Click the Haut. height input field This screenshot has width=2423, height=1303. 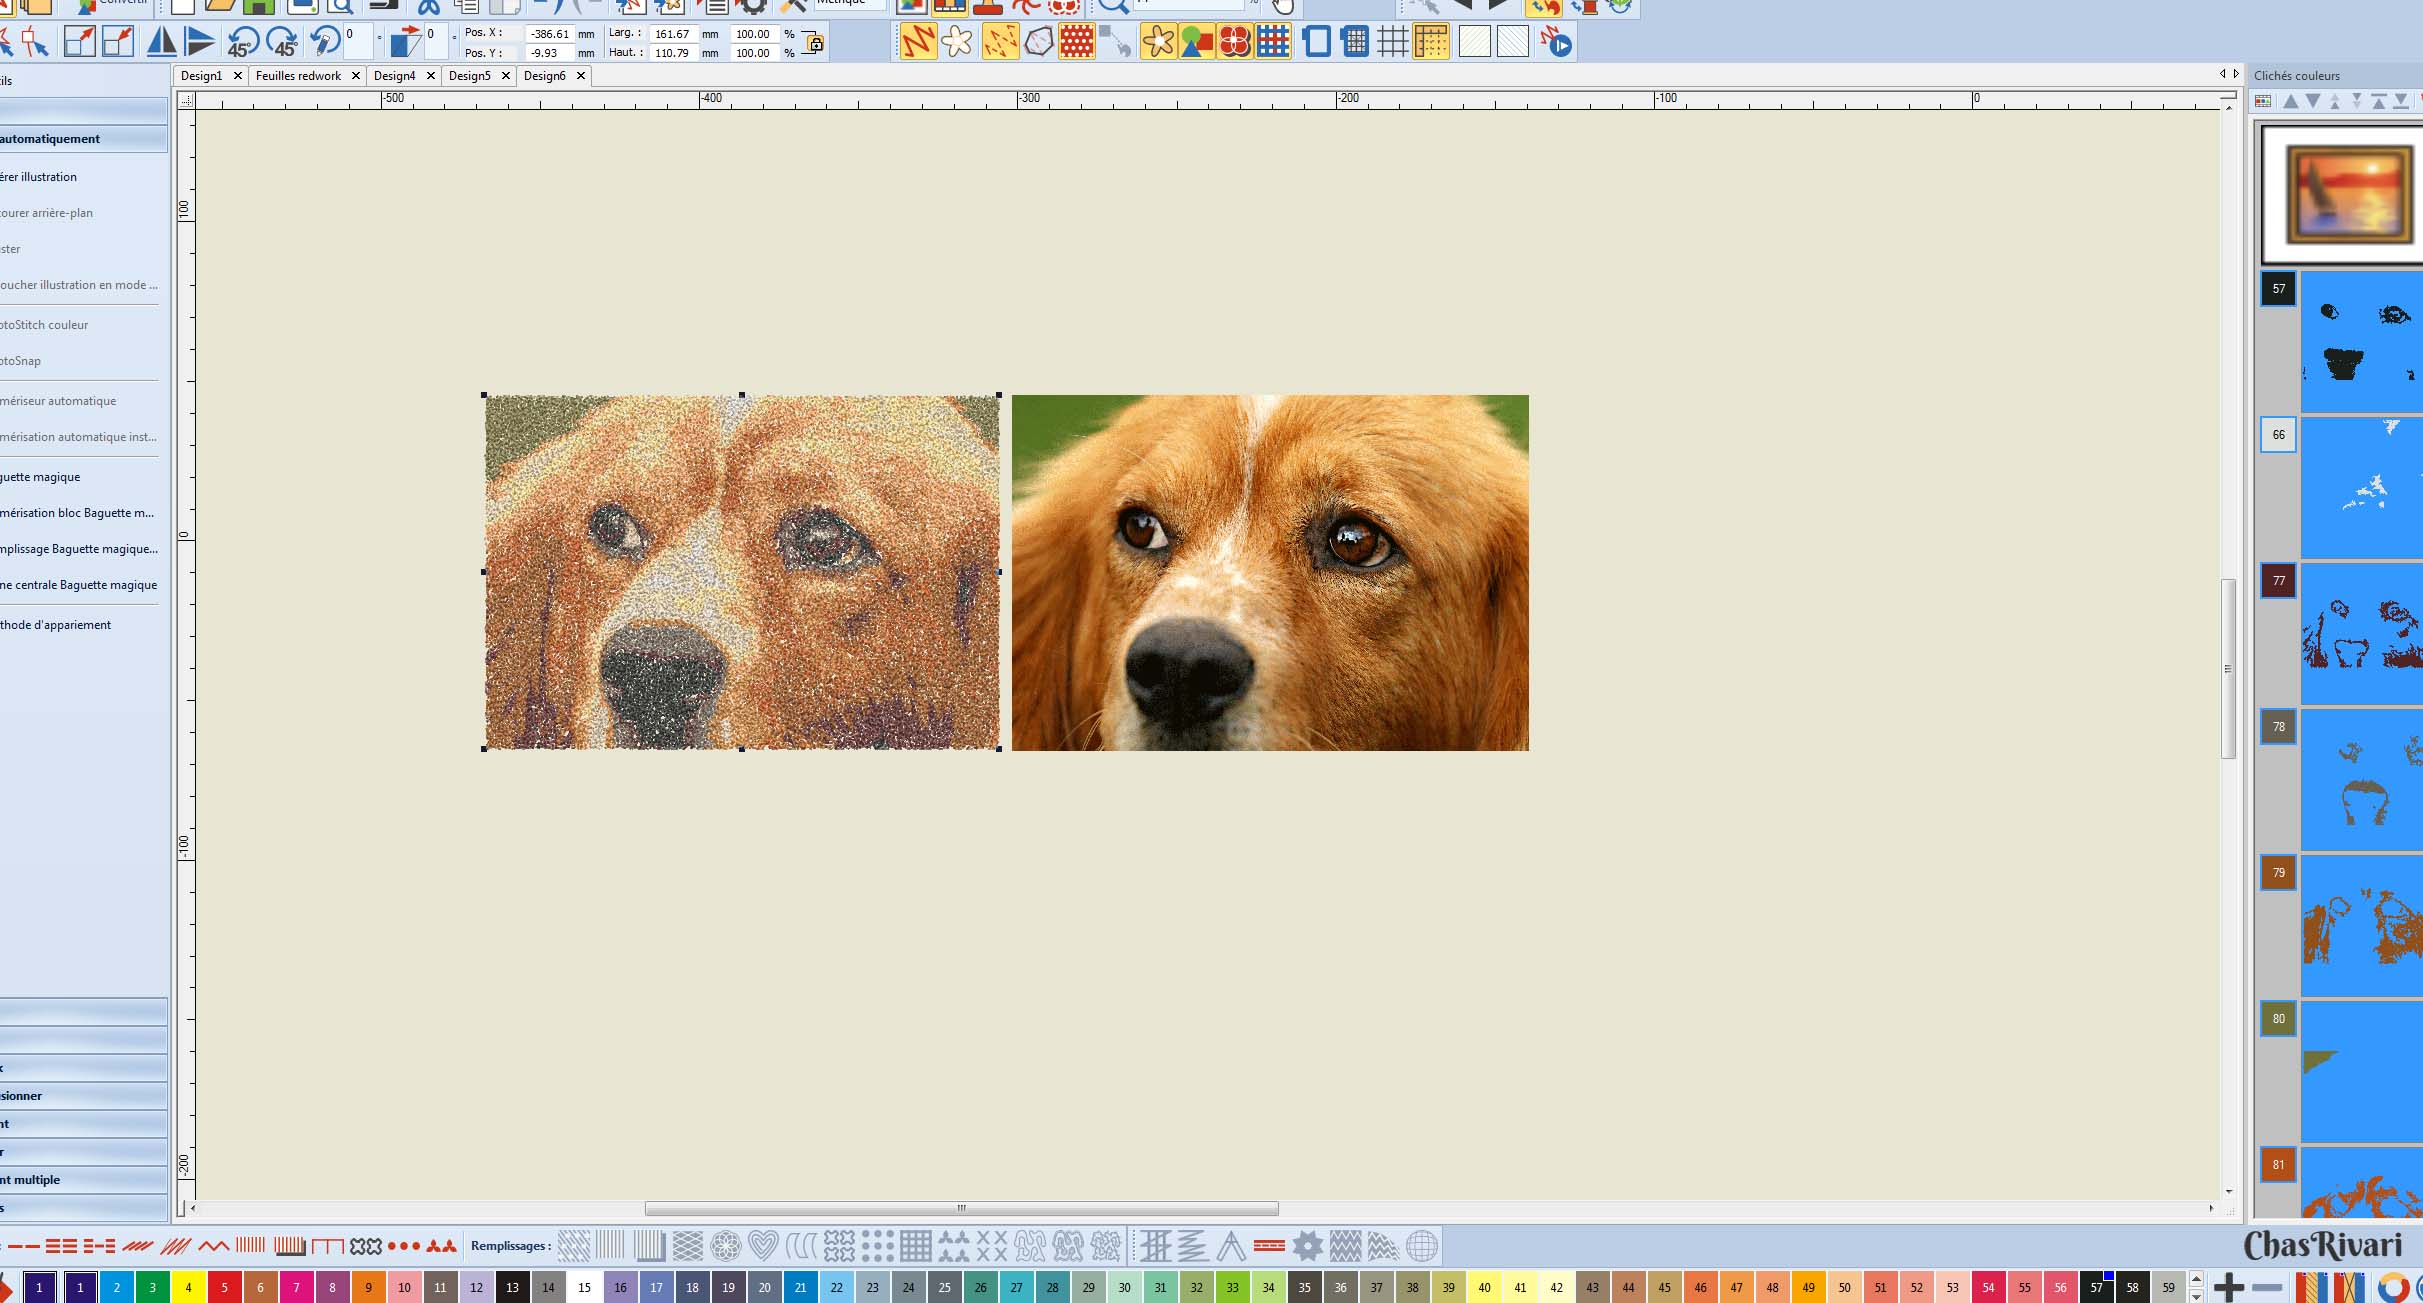coord(672,53)
